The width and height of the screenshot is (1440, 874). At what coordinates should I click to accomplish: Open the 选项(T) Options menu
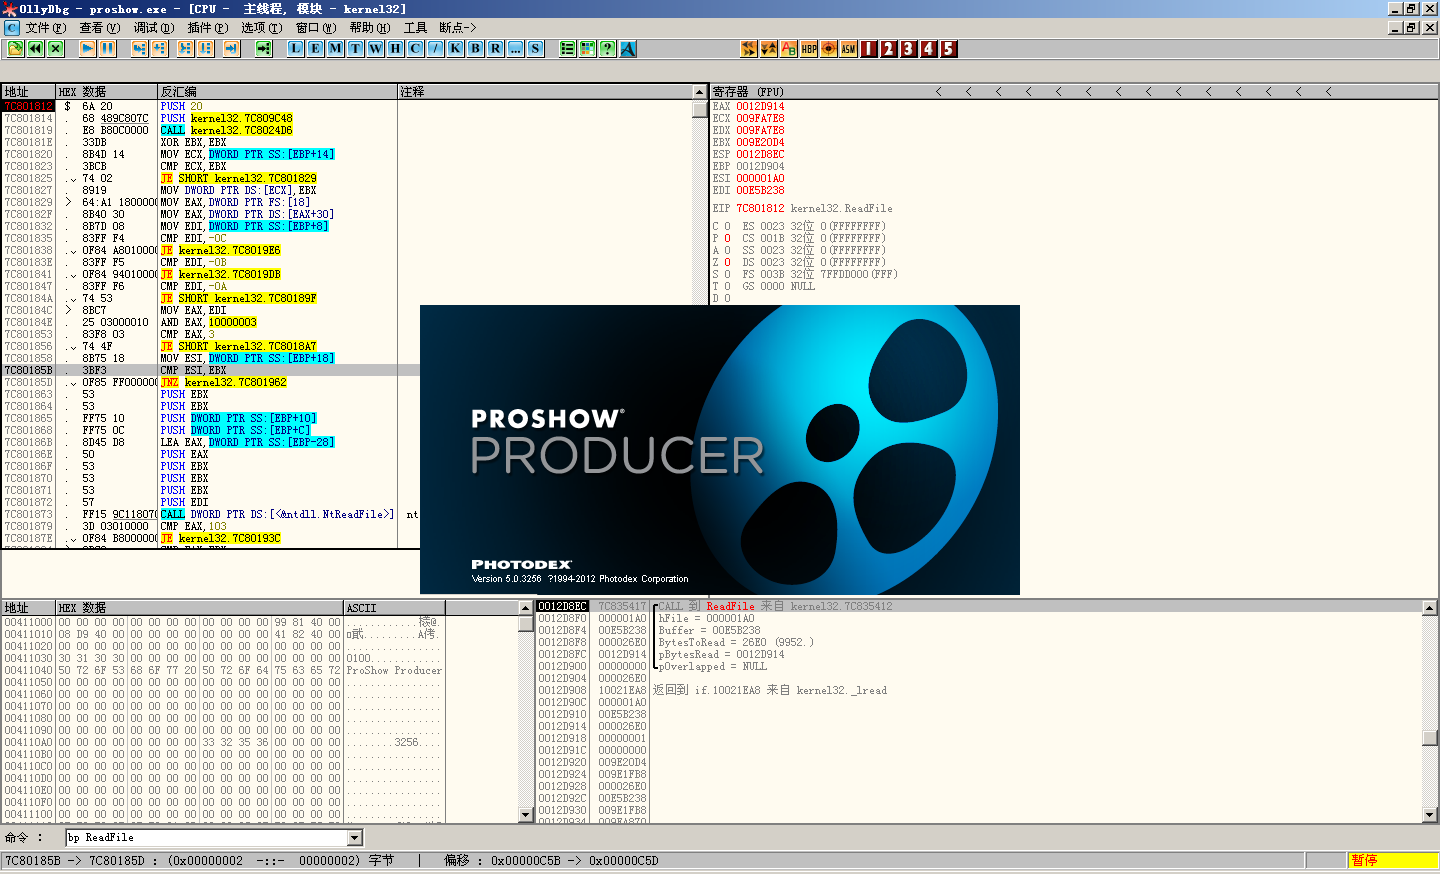(x=261, y=28)
